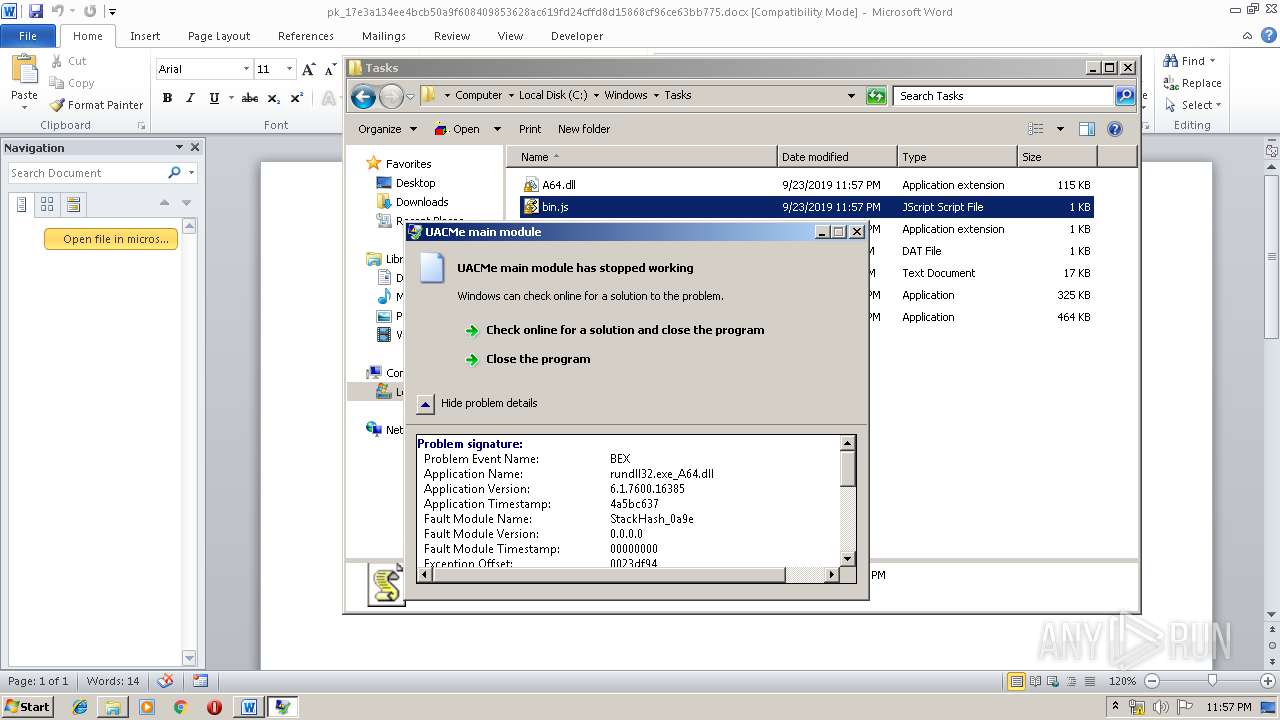Click the Word app icon in taskbar

tap(248, 707)
